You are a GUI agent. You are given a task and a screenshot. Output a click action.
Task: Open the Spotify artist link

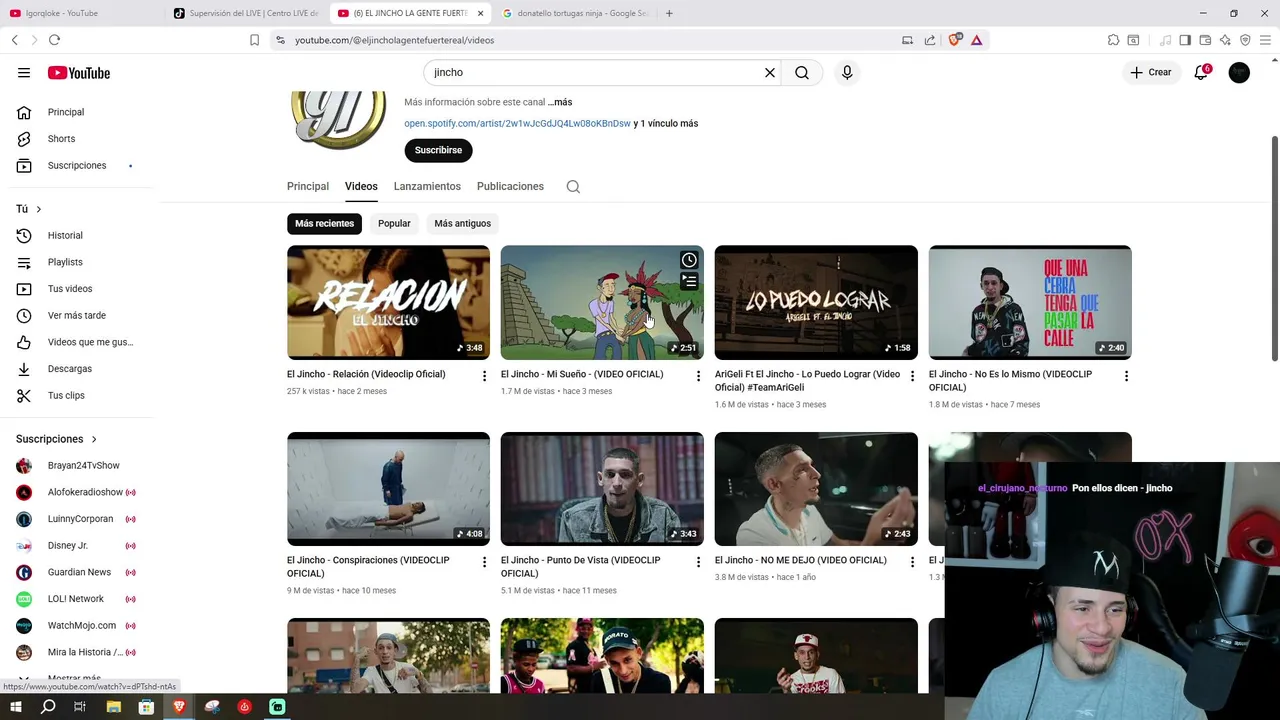[x=517, y=124]
